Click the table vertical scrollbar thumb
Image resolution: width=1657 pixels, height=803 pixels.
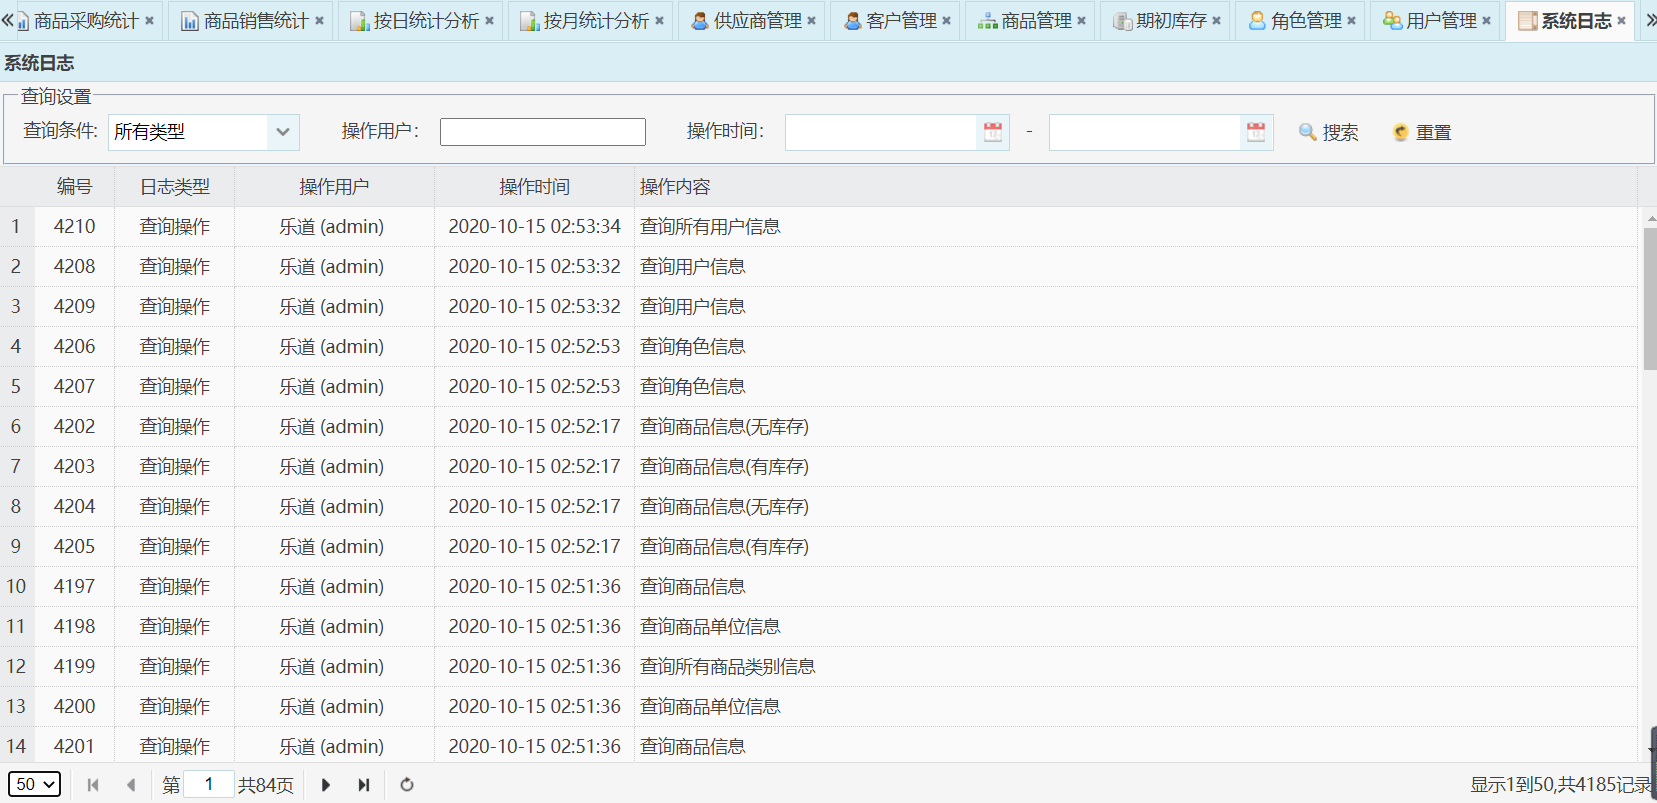[x=1650, y=298]
